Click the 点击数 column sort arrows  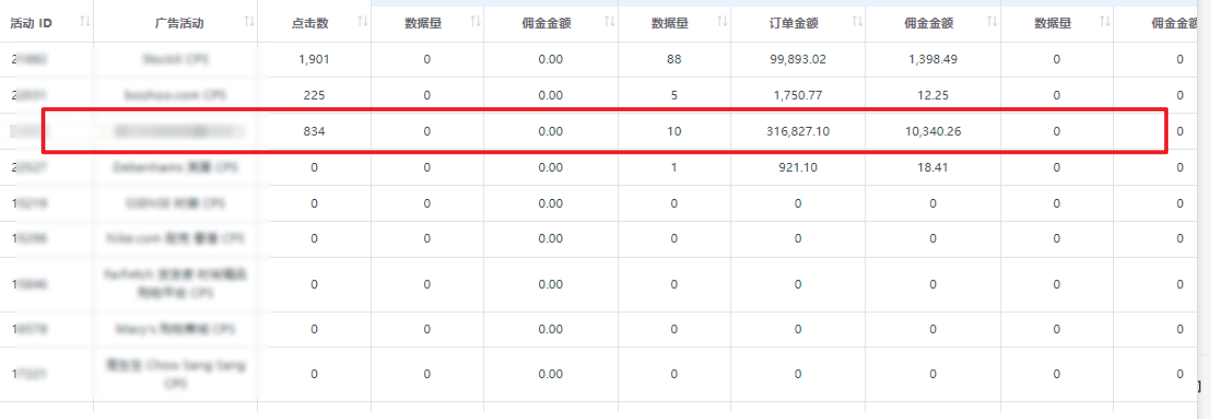(362, 22)
